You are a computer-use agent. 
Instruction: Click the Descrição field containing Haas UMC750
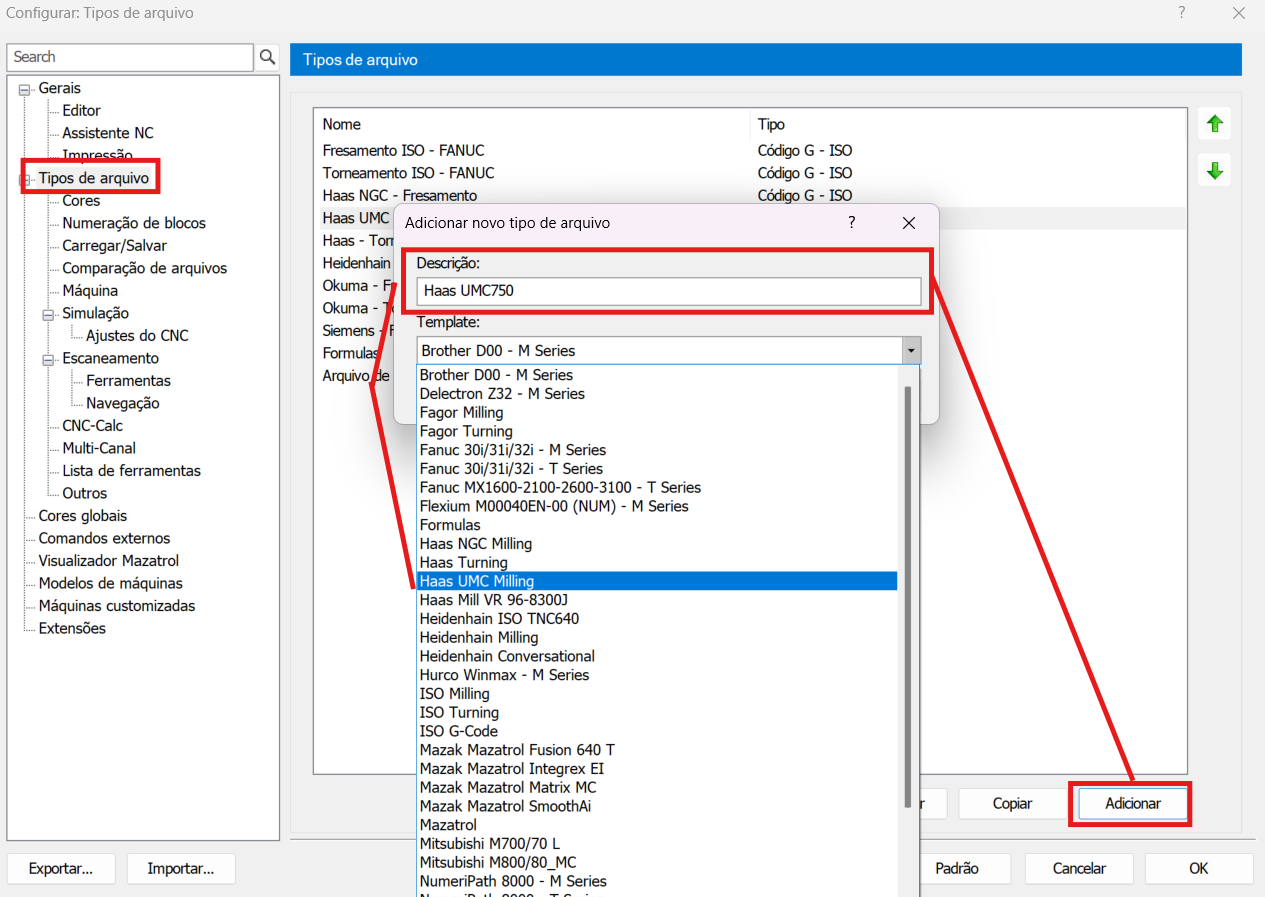668,291
